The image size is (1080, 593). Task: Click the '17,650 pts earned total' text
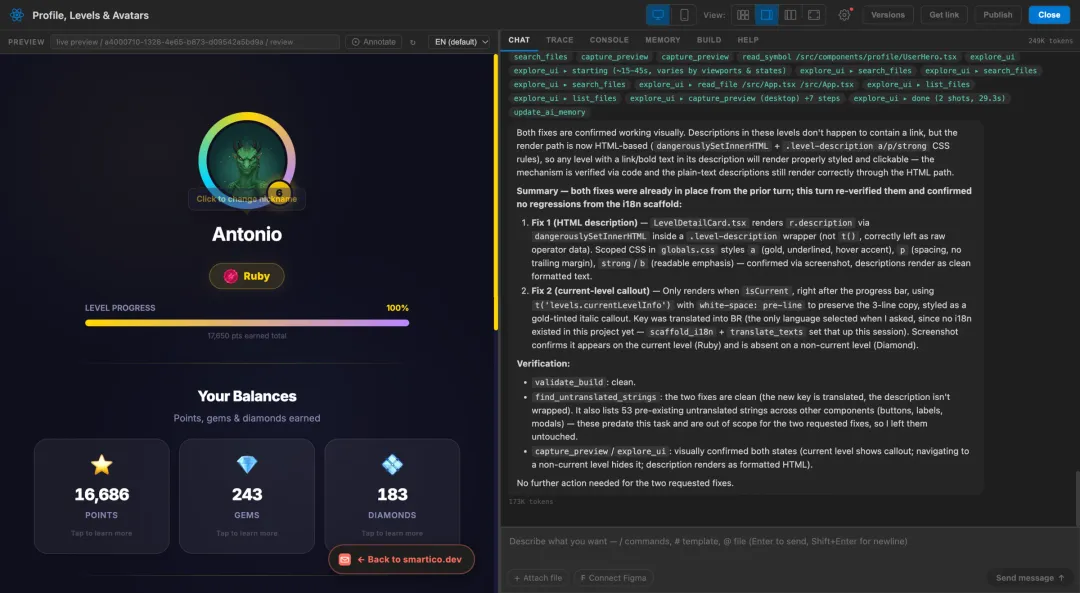(247, 336)
